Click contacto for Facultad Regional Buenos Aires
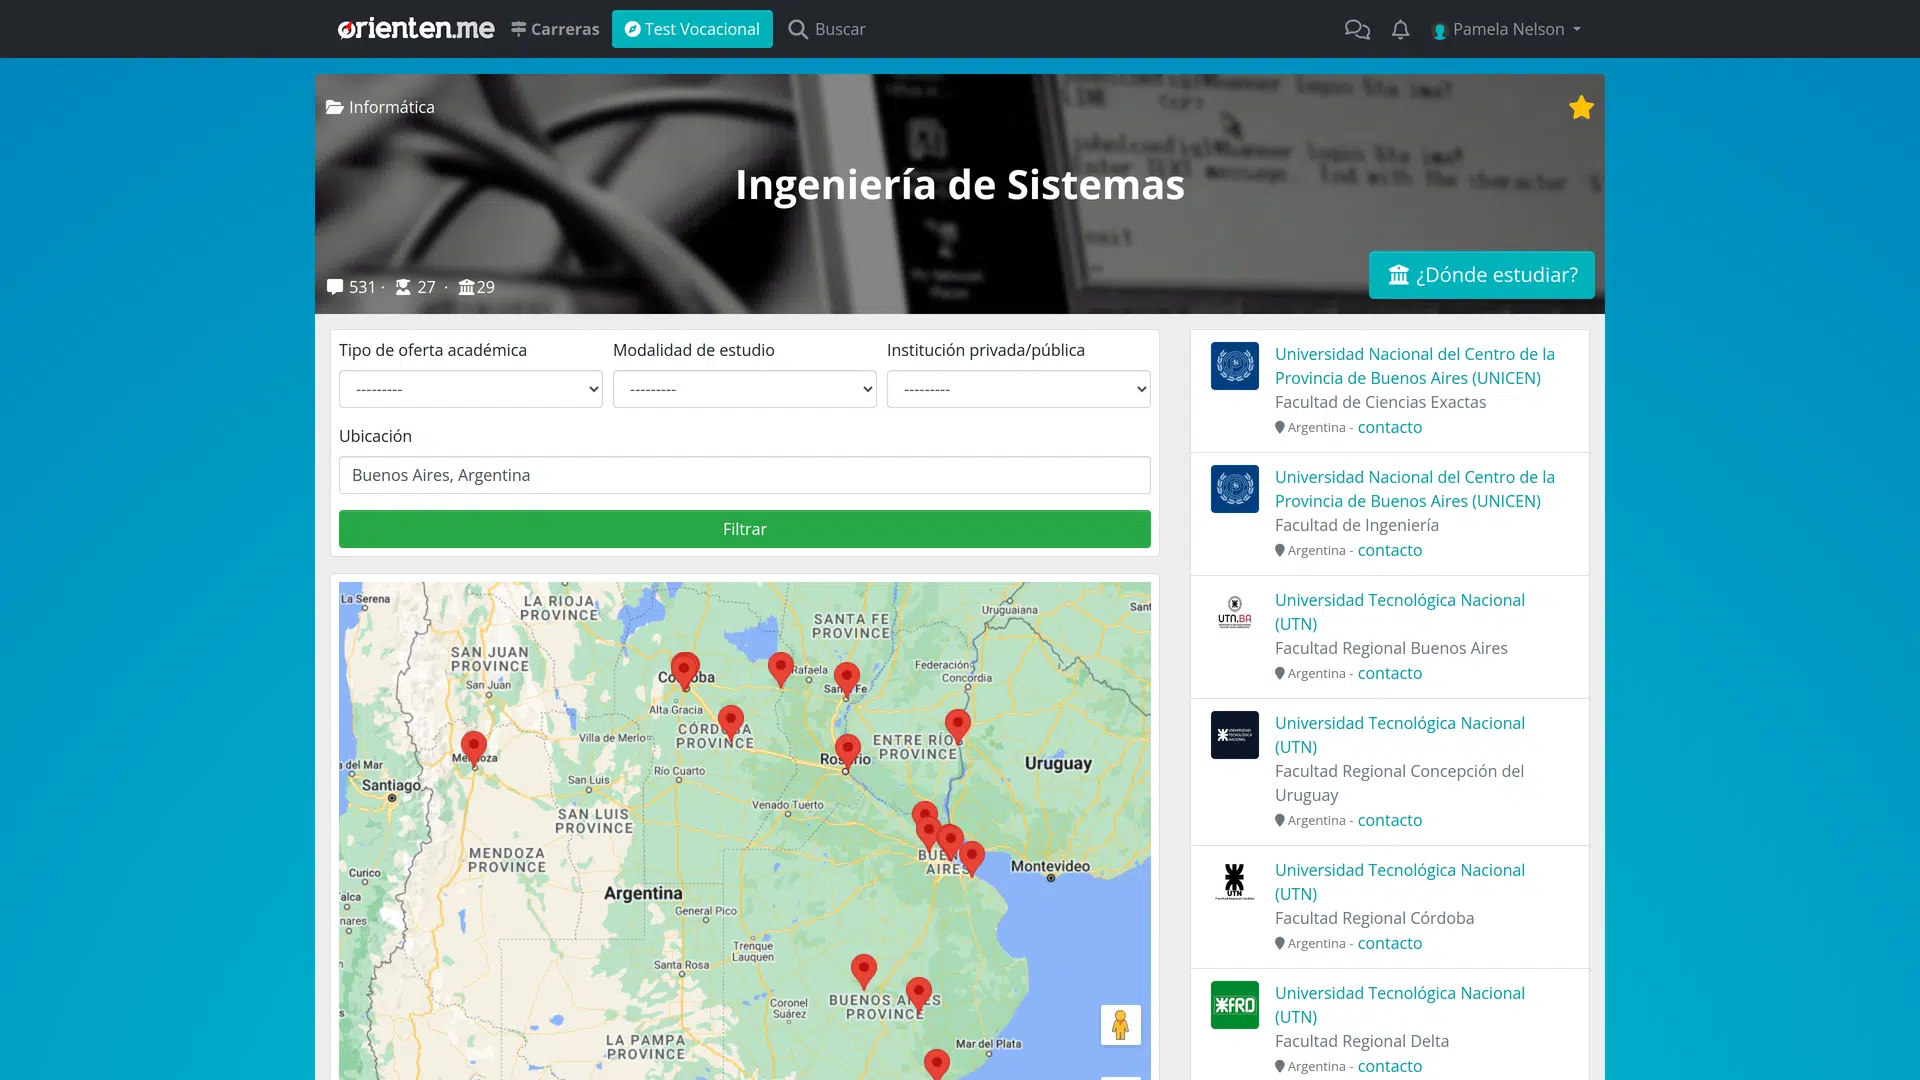The height and width of the screenshot is (1080, 1920). 1389,673
